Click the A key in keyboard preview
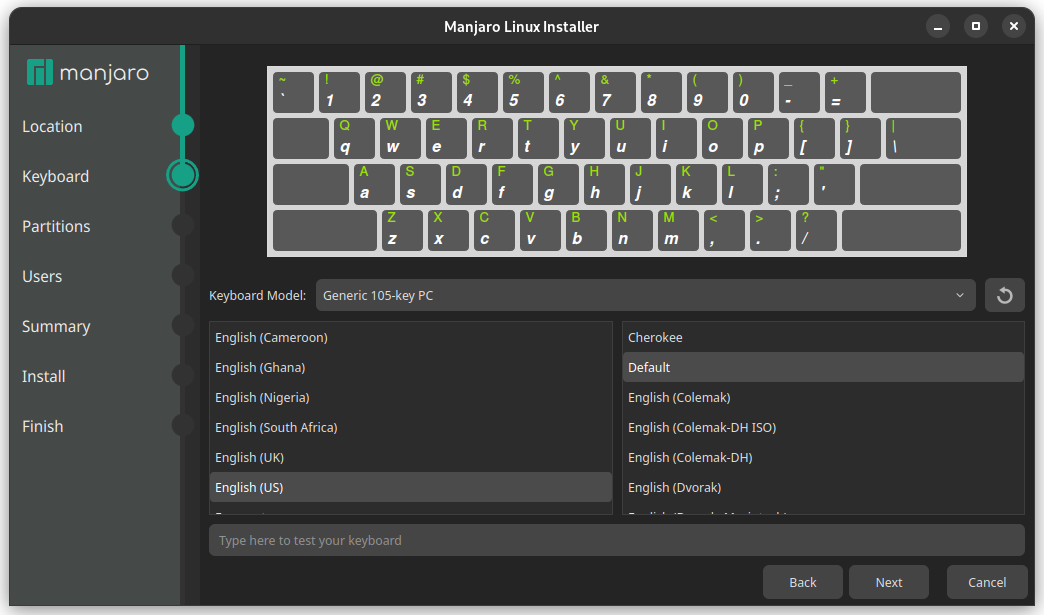Screen dimensions: 1044x615 (x=374, y=184)
